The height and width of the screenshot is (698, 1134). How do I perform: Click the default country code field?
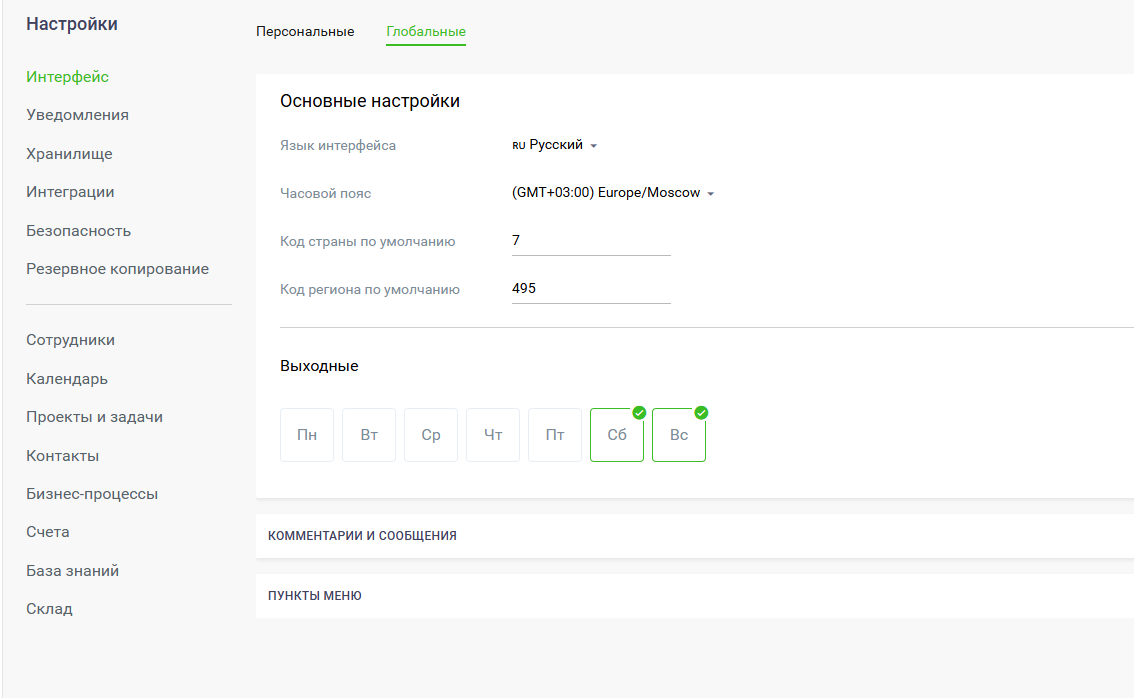coord(590,241)
